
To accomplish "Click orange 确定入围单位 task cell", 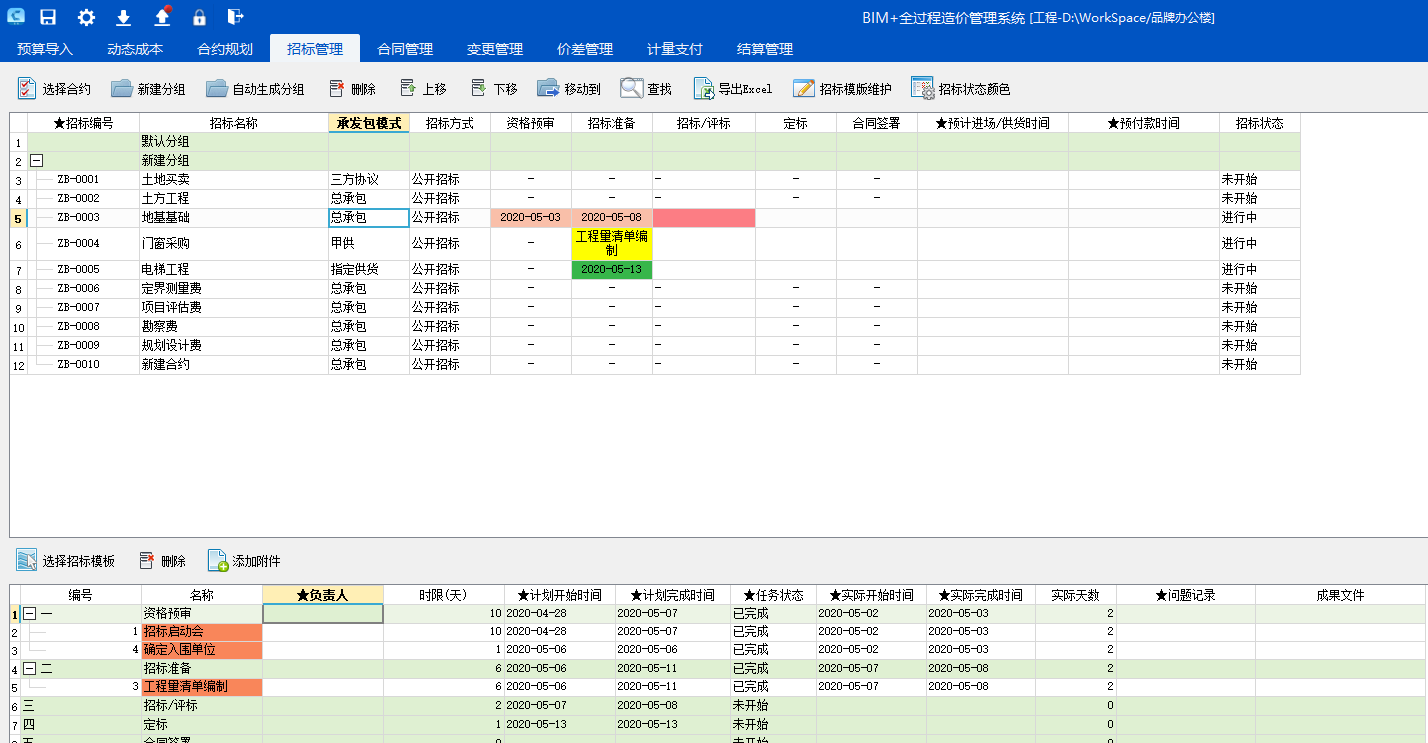I will [x=201, y=650].
